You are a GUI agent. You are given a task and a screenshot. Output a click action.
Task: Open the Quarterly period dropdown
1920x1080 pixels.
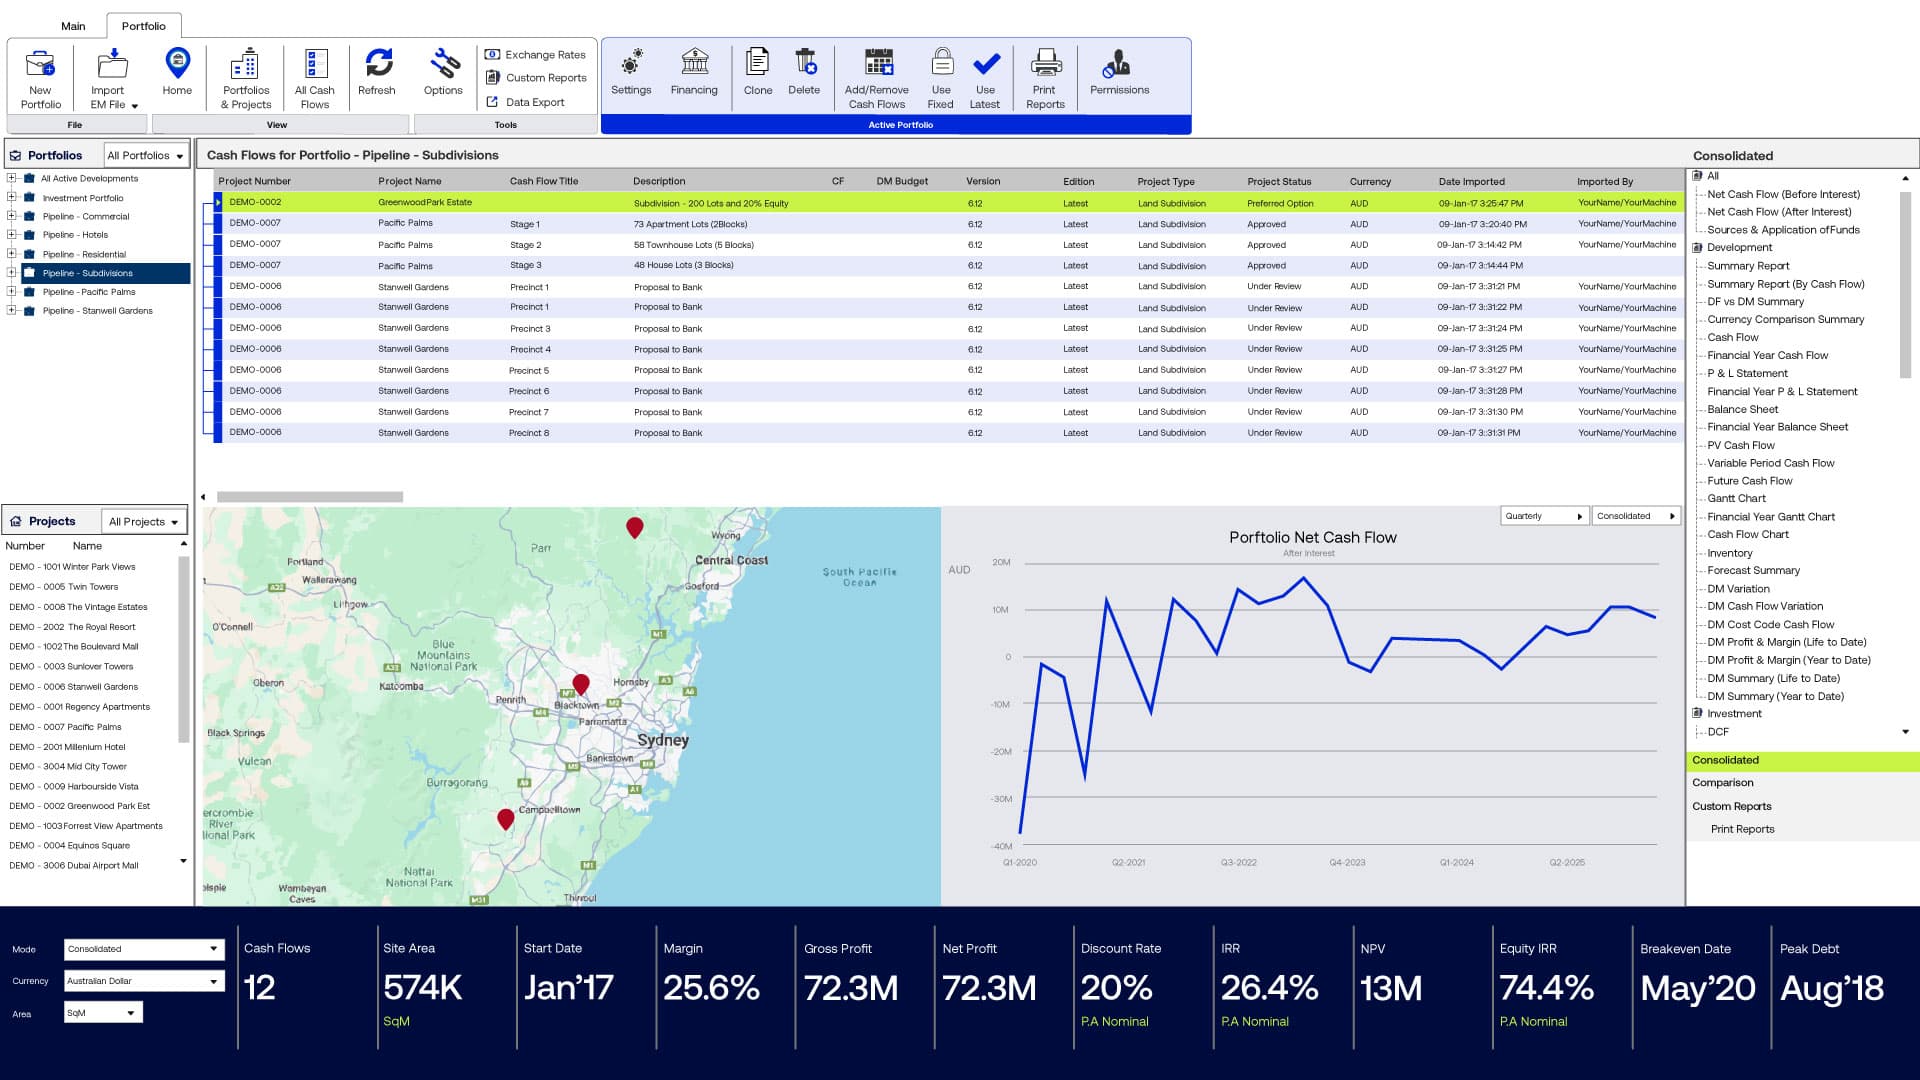tap(1544, 516)
